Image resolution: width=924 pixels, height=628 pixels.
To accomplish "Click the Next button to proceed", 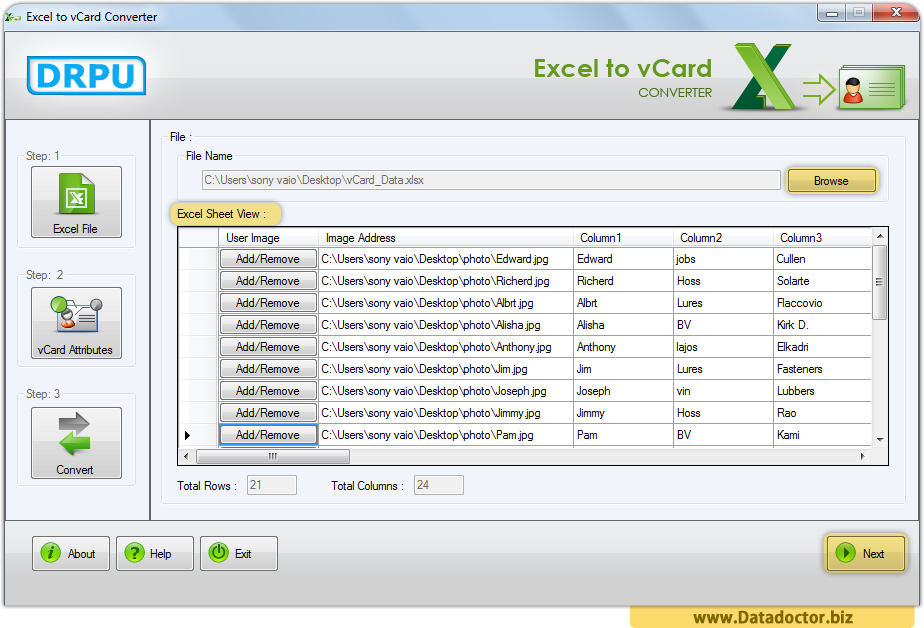I will coord(866,553).
